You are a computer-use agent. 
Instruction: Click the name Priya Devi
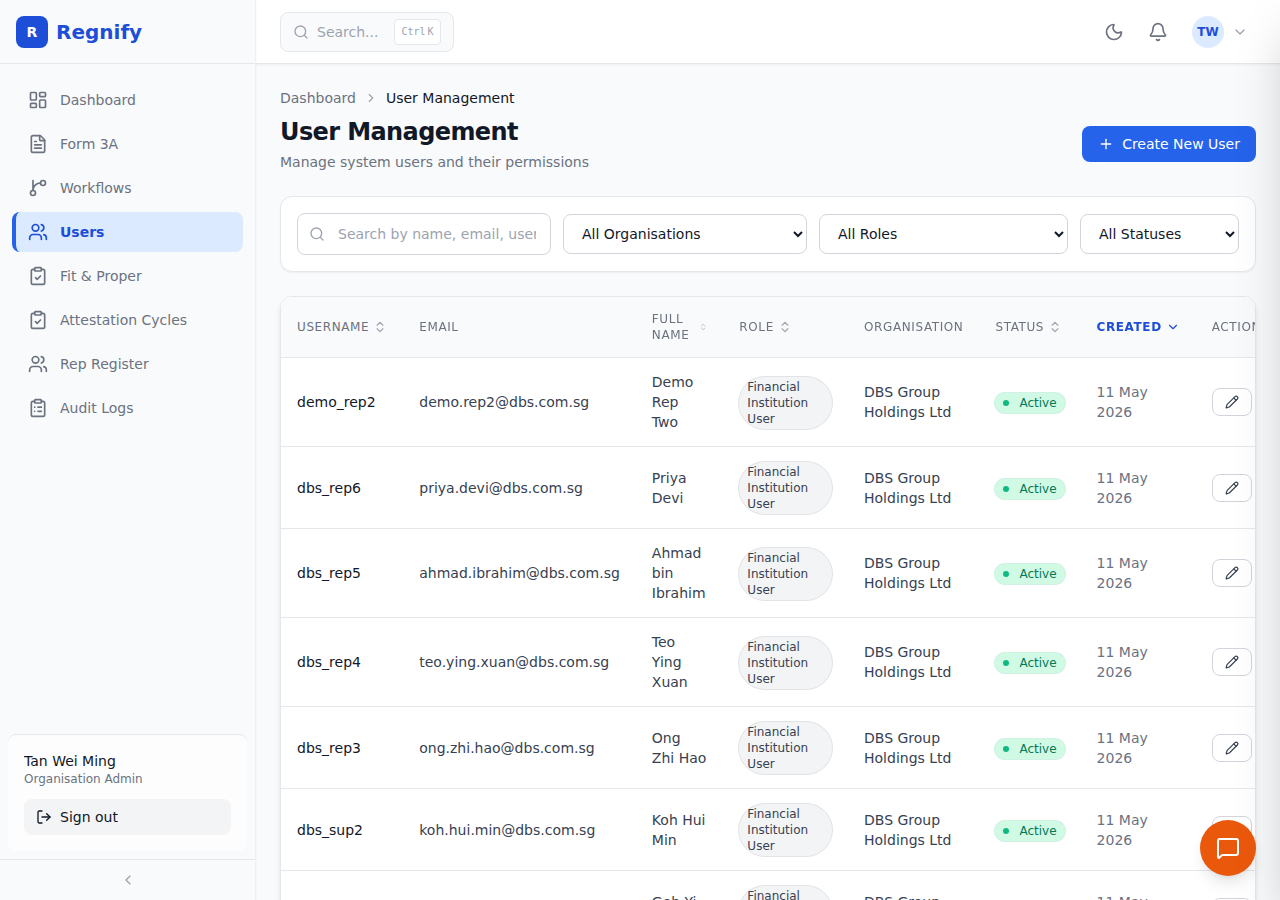pos(670,488)
